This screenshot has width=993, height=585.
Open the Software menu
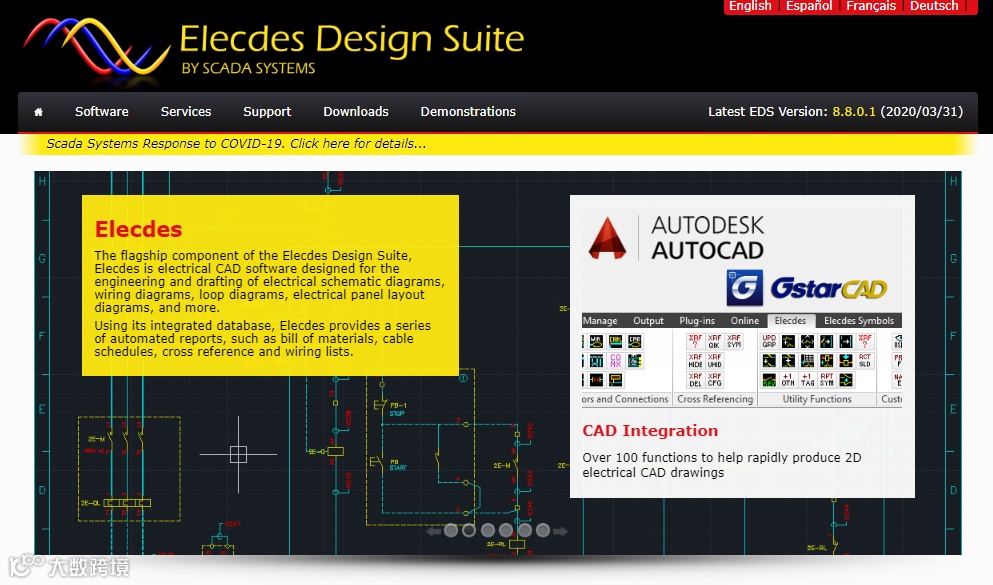(x=101, y=111)
